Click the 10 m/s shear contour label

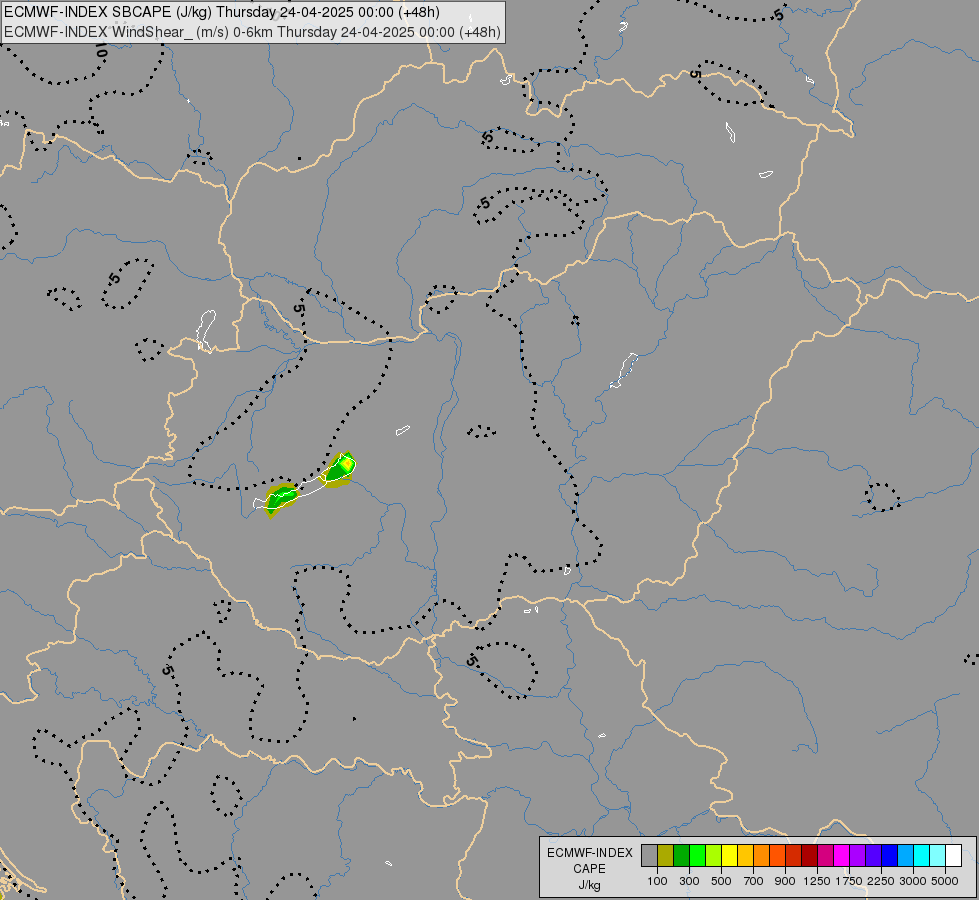(x=101, y=52)
